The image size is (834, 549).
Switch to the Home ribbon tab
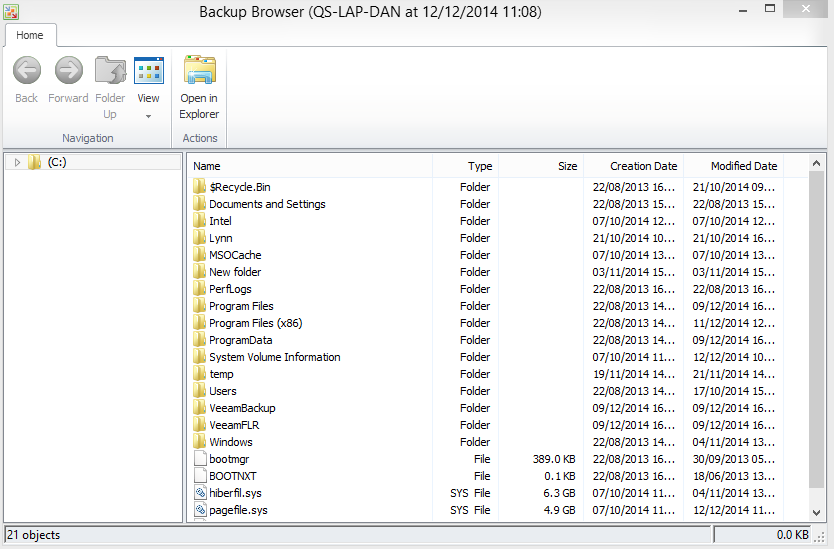(x=30, y=35)
